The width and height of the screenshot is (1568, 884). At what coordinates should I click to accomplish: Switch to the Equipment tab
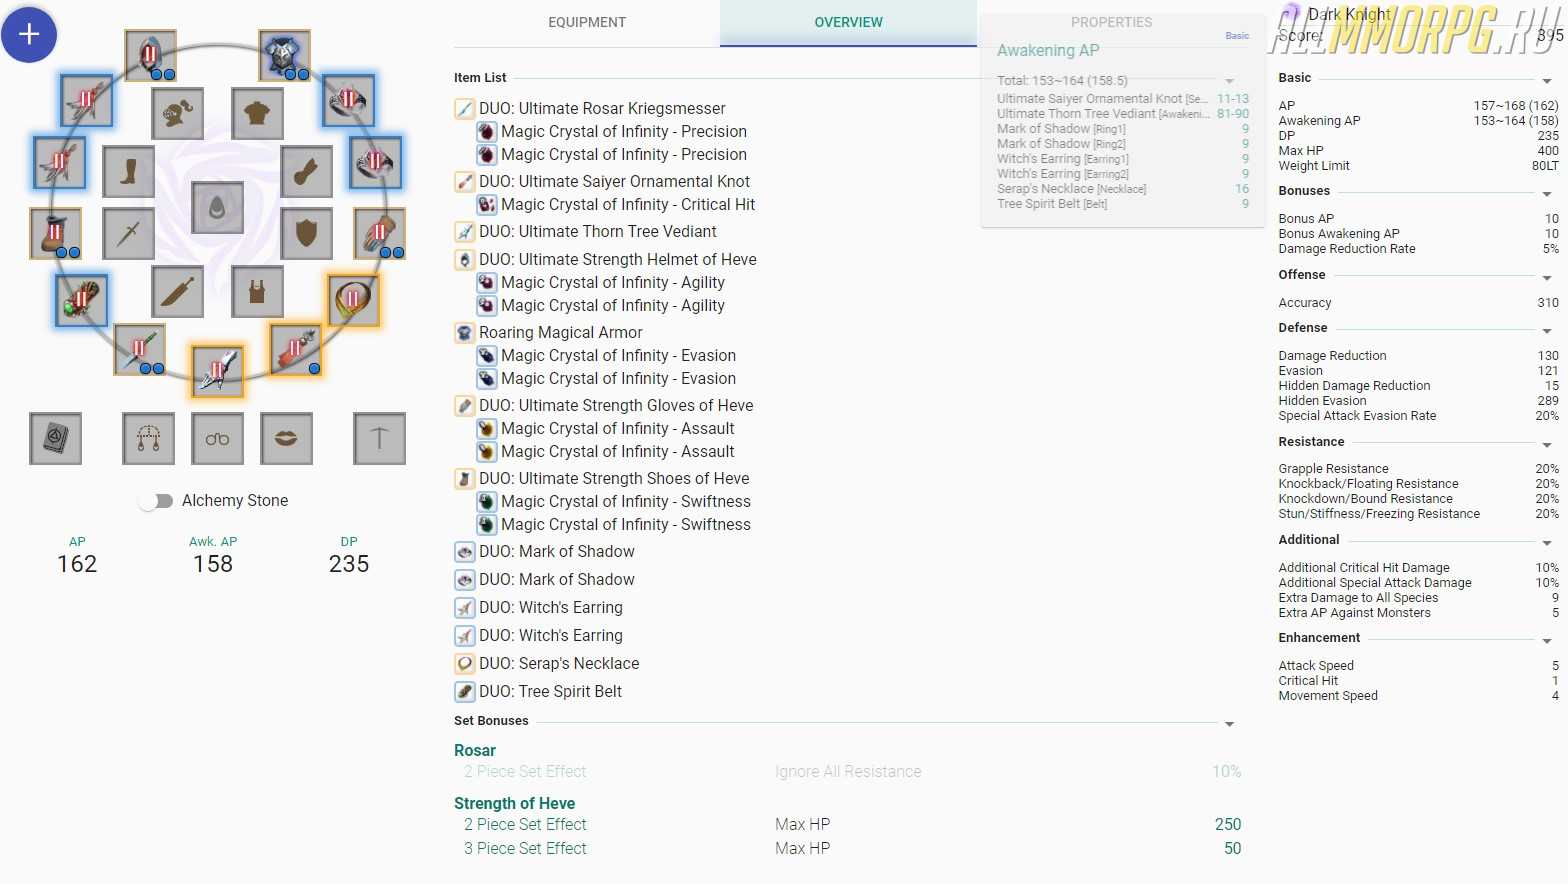587,22
